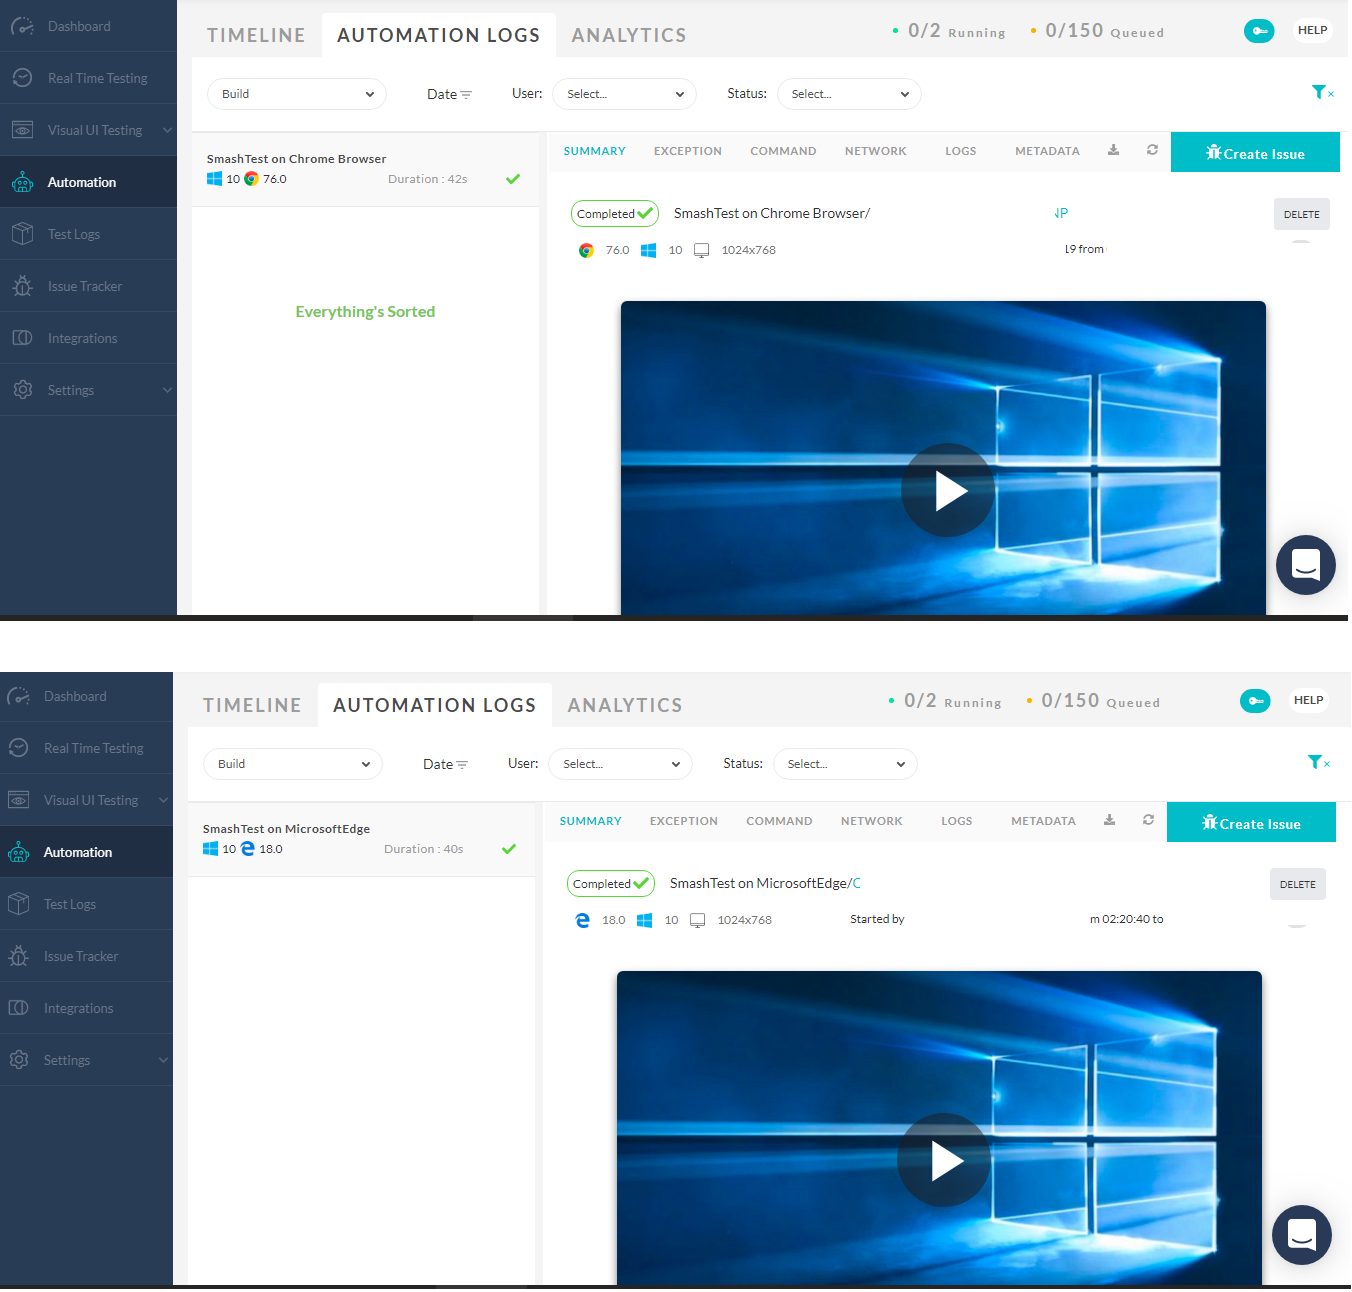Viewport: 1352px width, 1292px height.
Task: Click the teal key icon in MicrosoftEdge test view
Action: point(1255,701)
